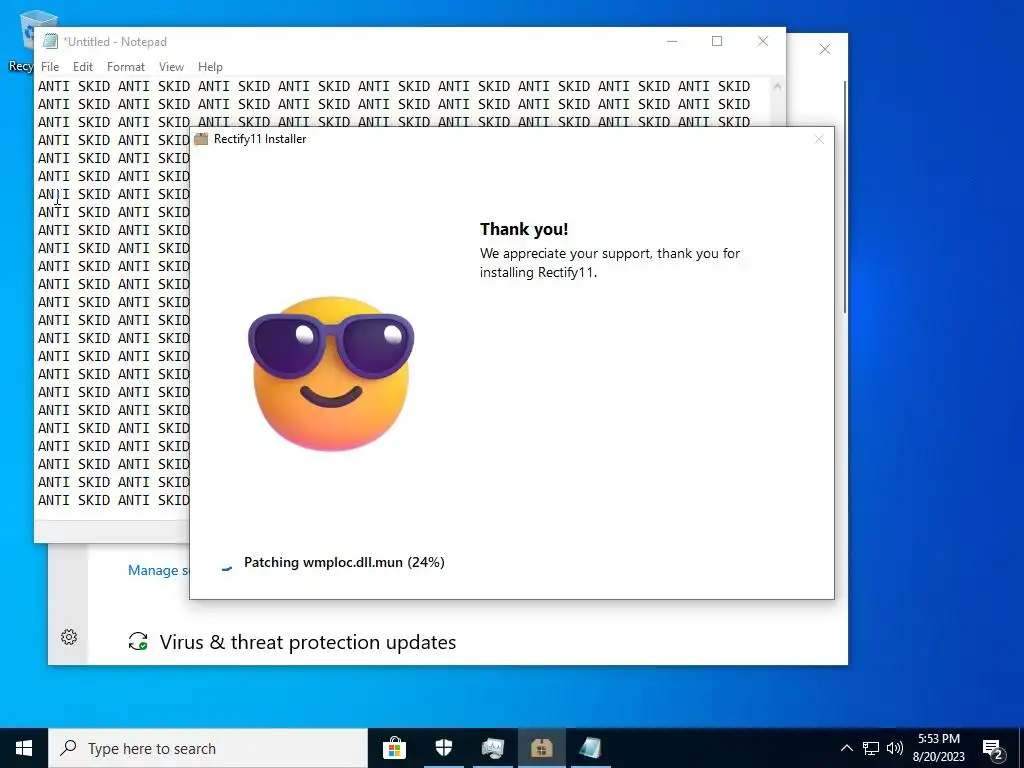1024x768 pixels.
Task: Open Windows Security from the taskbar
Action: pyautogui.click(x=443, y=748)
